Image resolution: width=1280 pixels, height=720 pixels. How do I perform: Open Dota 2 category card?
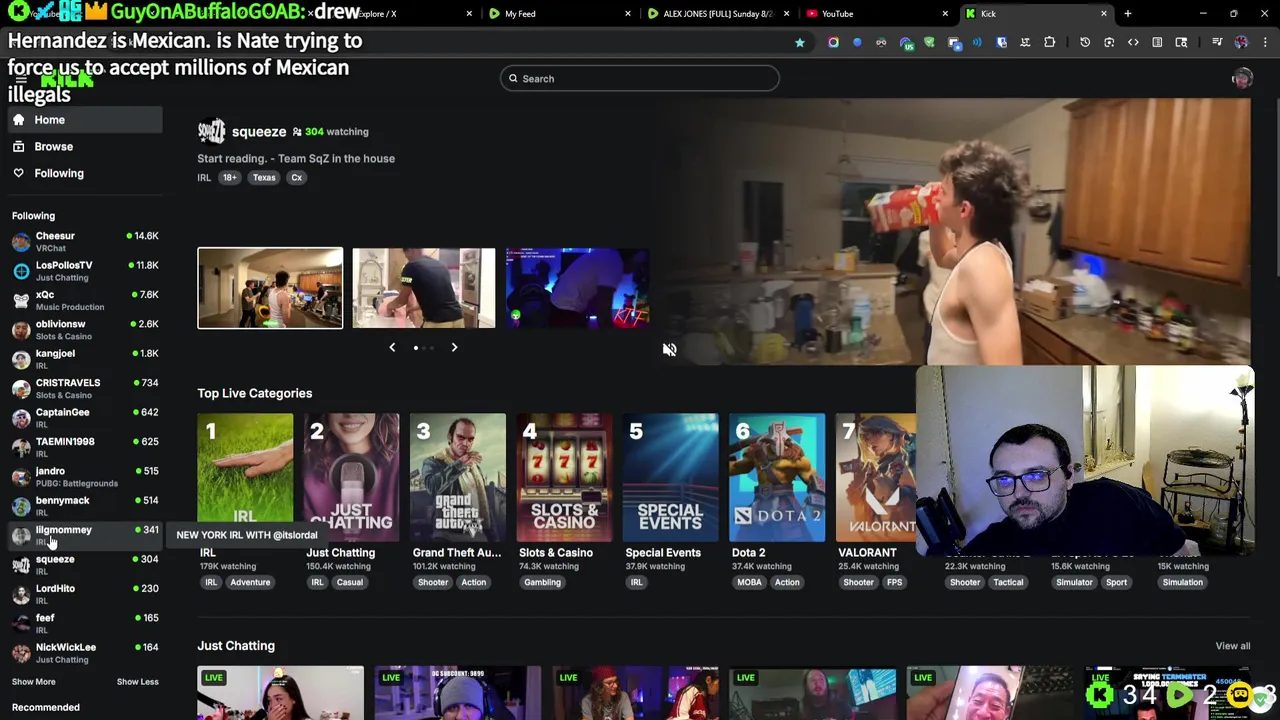point(777,477)
